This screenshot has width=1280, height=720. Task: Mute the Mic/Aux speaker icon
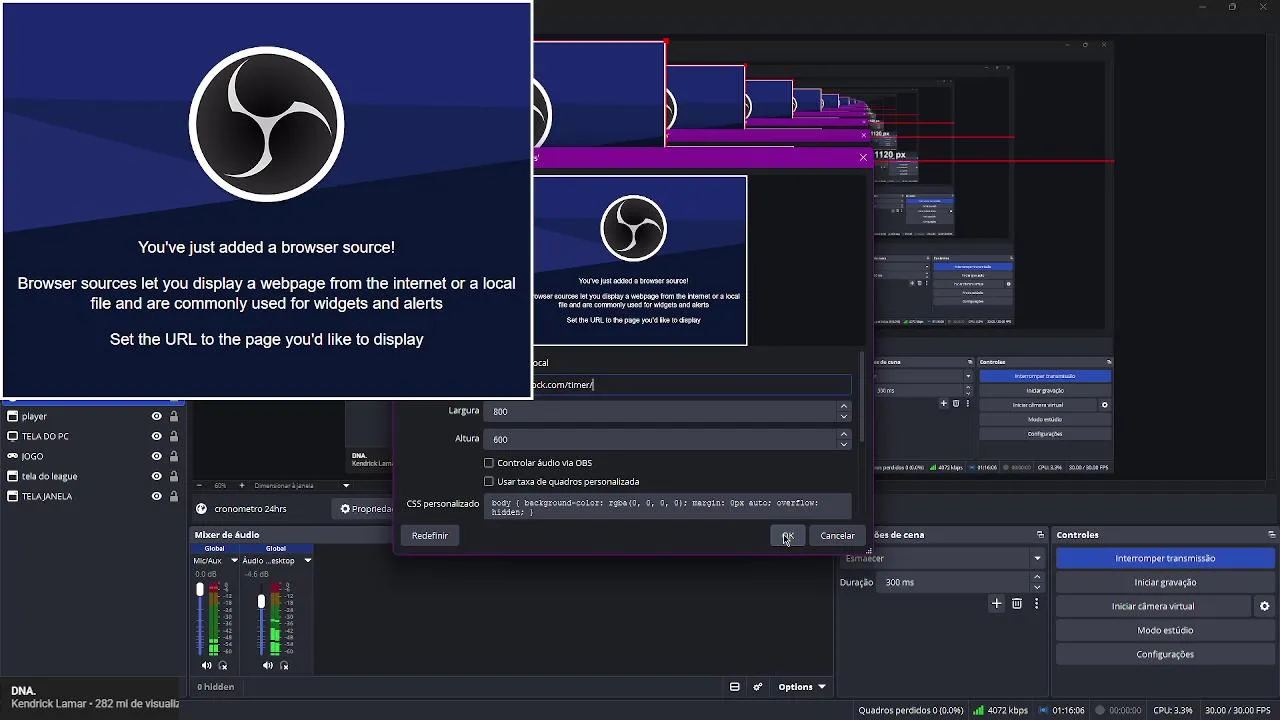[x=207, y=665]
